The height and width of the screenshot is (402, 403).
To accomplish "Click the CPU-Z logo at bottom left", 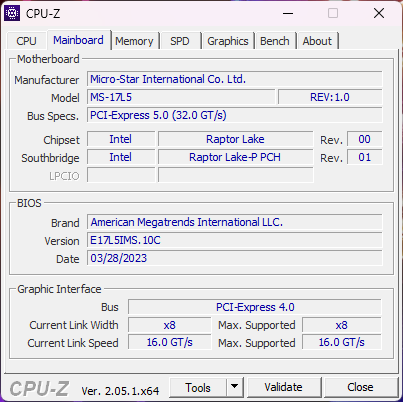I will [39, 389].
